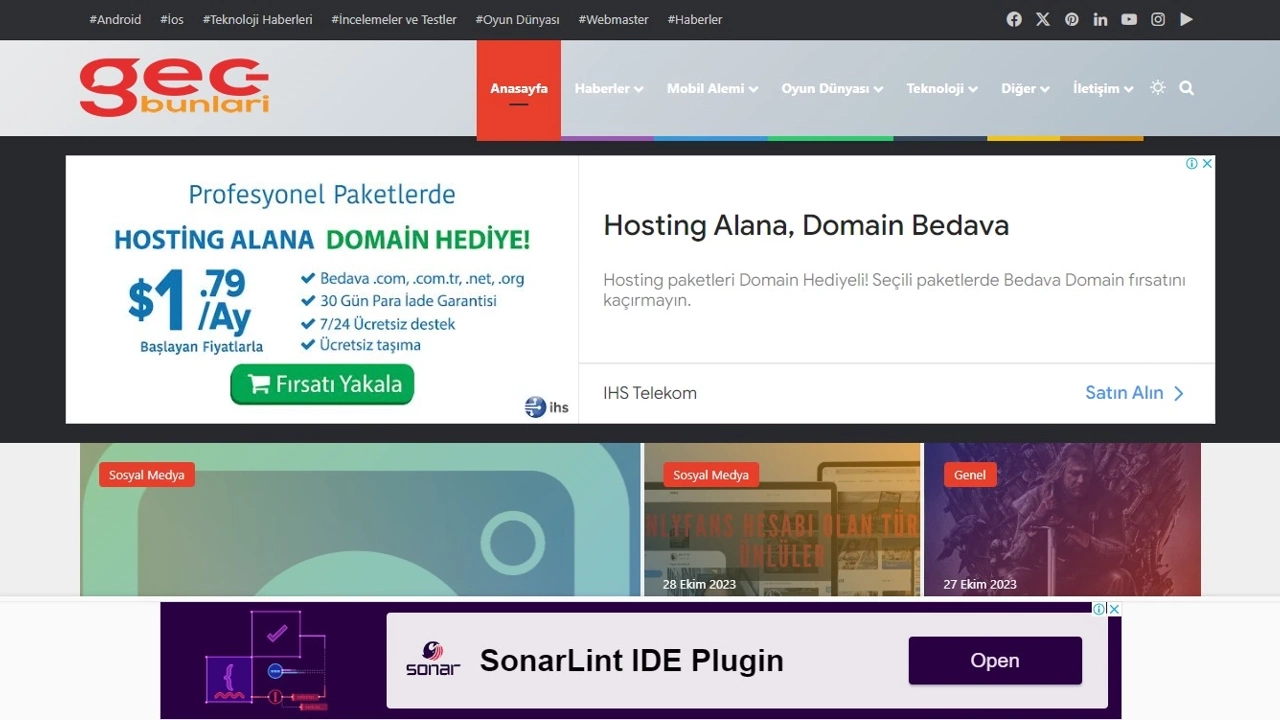Click the 'Profesyonel Paketlerde' ad heading
This screenshot has width=1280, height=720.
322,194
